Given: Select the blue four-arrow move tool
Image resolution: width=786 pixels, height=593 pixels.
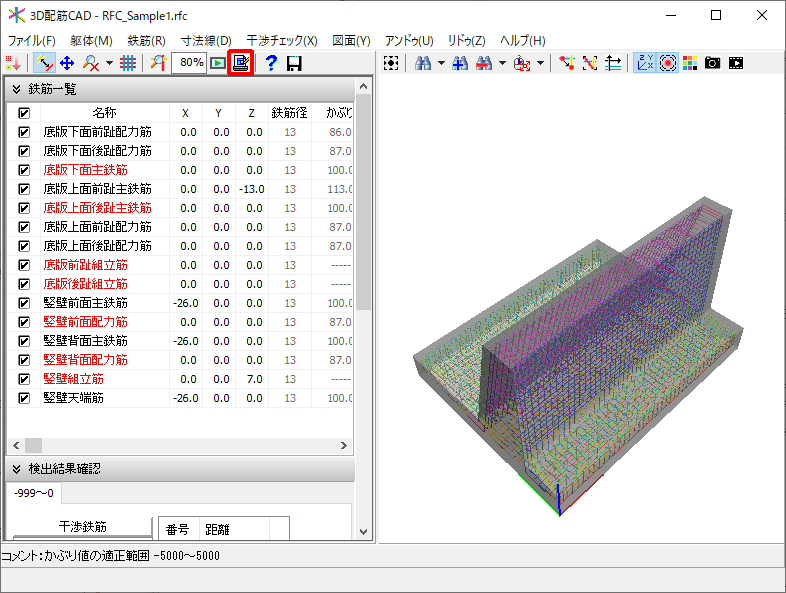Looking at the screenshot, I should click(68, 63).
